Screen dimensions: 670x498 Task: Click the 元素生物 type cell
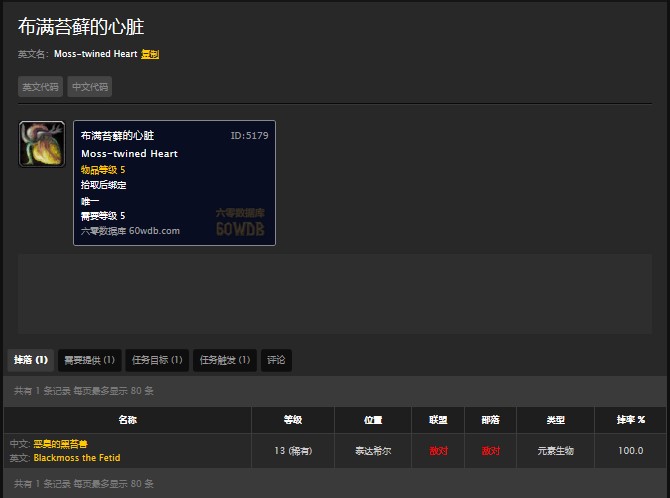point(555,451)
